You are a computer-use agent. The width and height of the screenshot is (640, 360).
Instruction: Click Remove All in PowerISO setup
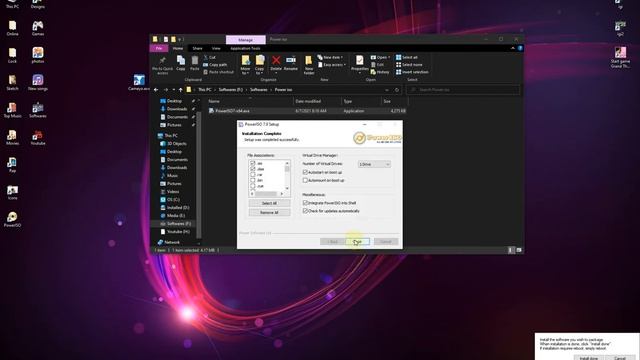click(269, 213)
